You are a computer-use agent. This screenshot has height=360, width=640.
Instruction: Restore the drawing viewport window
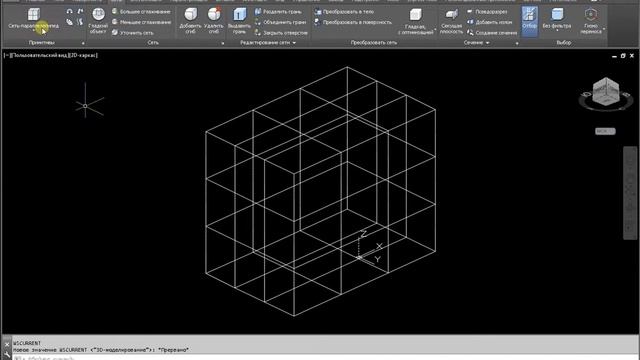click(623, 56)
